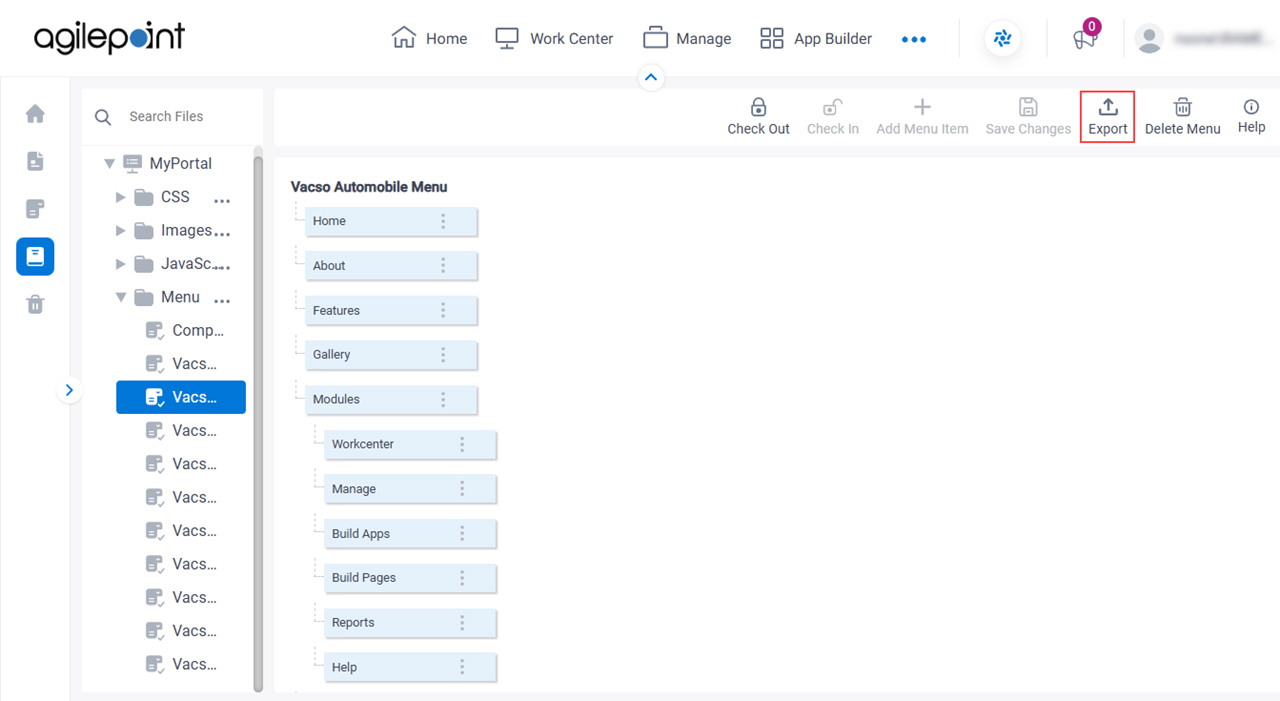Click the home icon in left sidebar
The image size is (1280, 701).
click(x=35, y=114)
